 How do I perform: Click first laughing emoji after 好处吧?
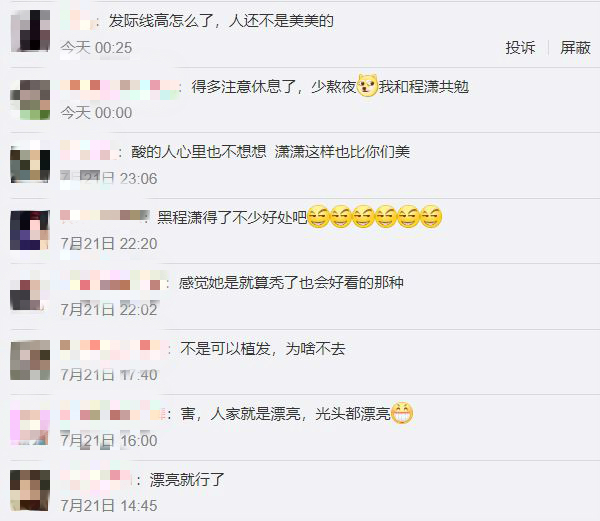(x=318, y=217)
